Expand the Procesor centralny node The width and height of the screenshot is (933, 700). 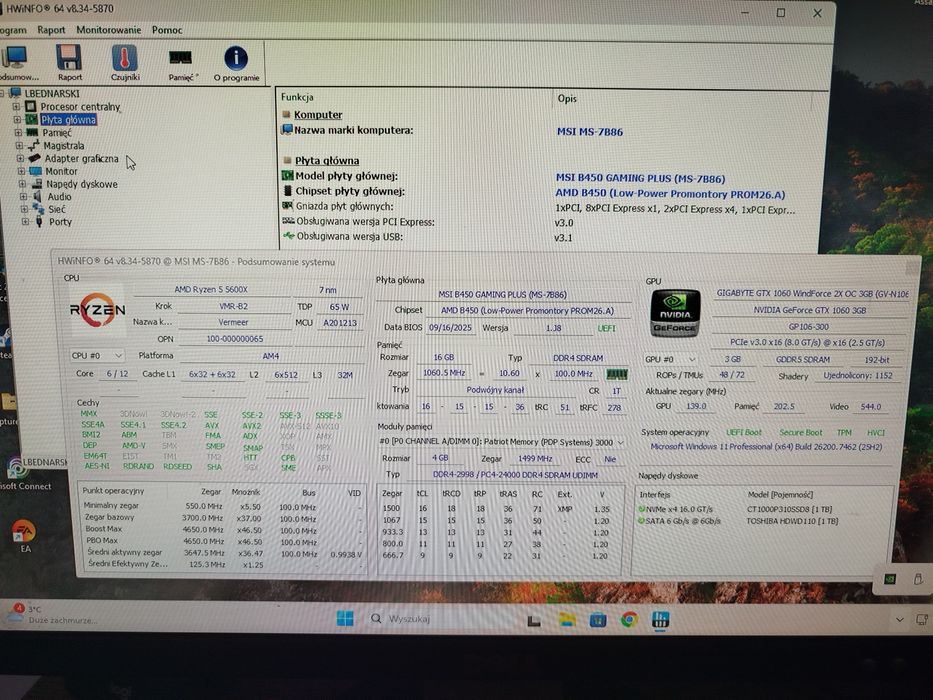pyautogui.click(x=16, y=107)
